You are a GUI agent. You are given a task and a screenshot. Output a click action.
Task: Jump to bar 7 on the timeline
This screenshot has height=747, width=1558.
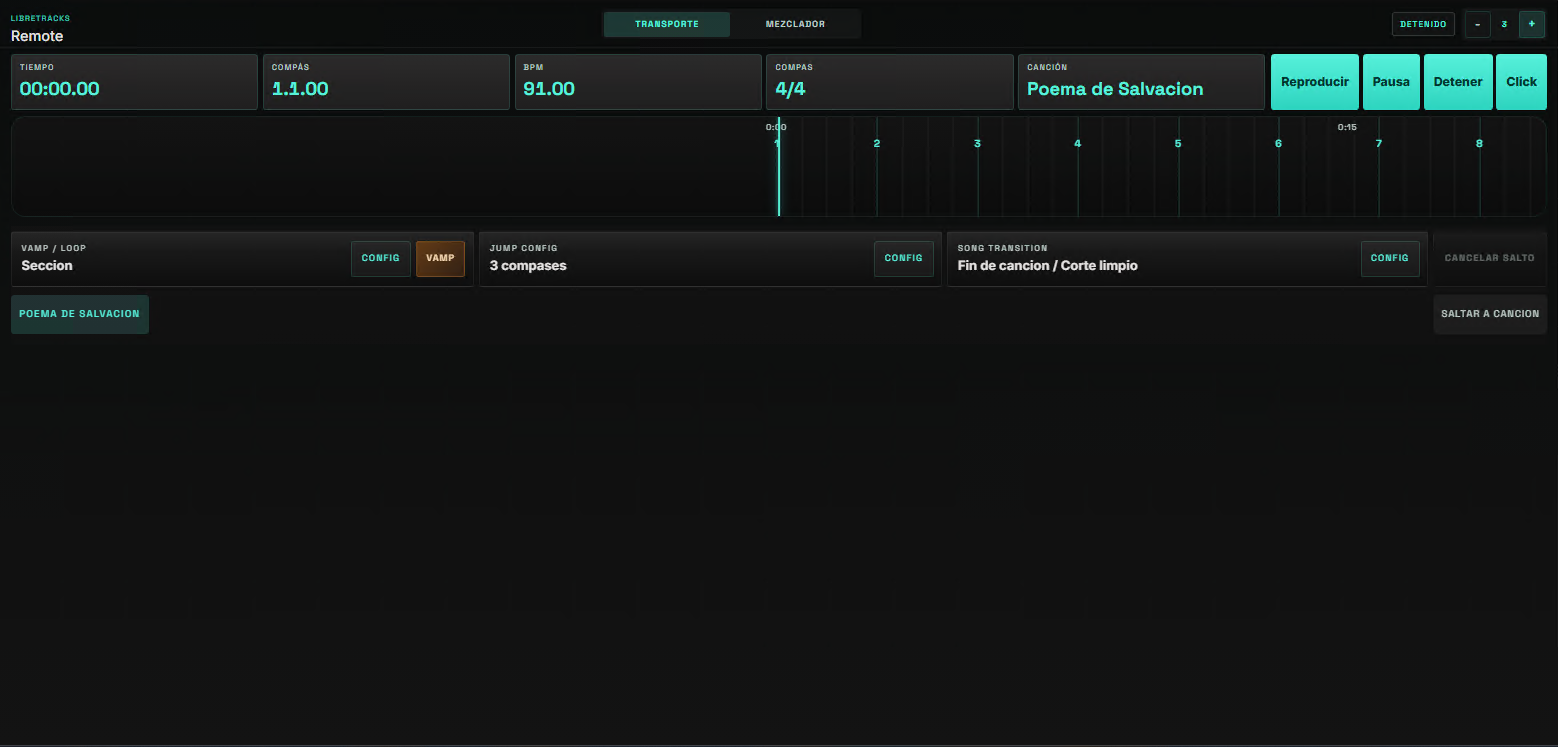coord(1379,144)
